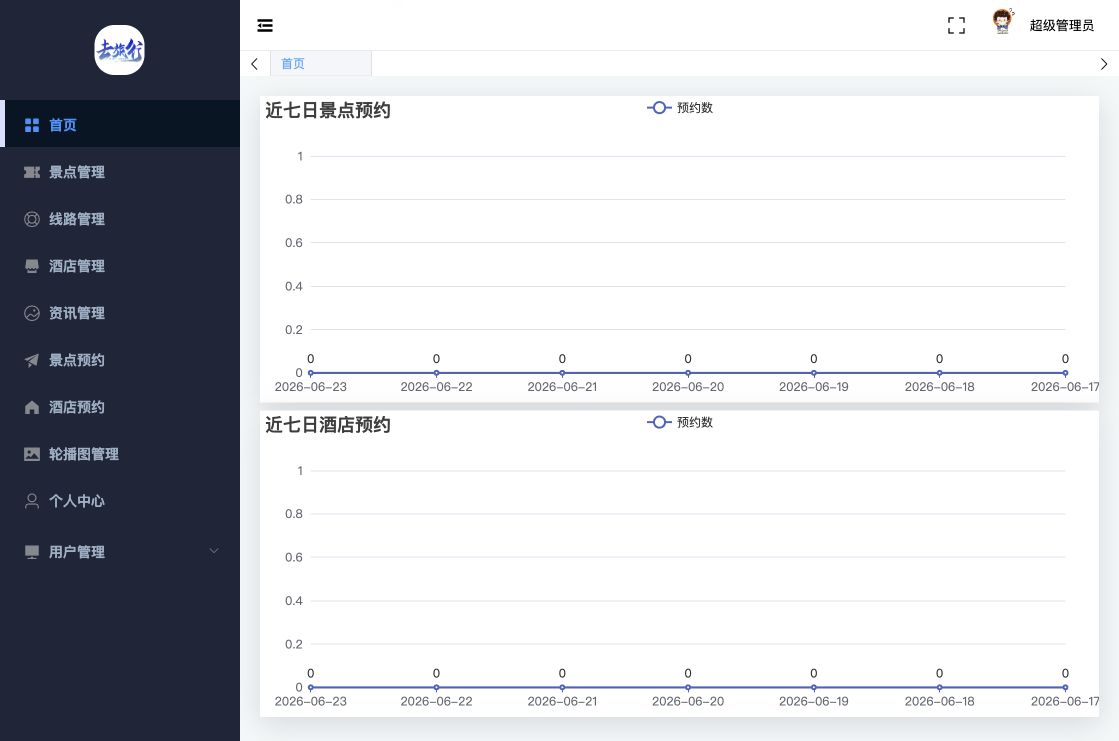The image size is (1119, 741).
Task: Open the 用户管理 submenu label
Action: coord(77,552)
